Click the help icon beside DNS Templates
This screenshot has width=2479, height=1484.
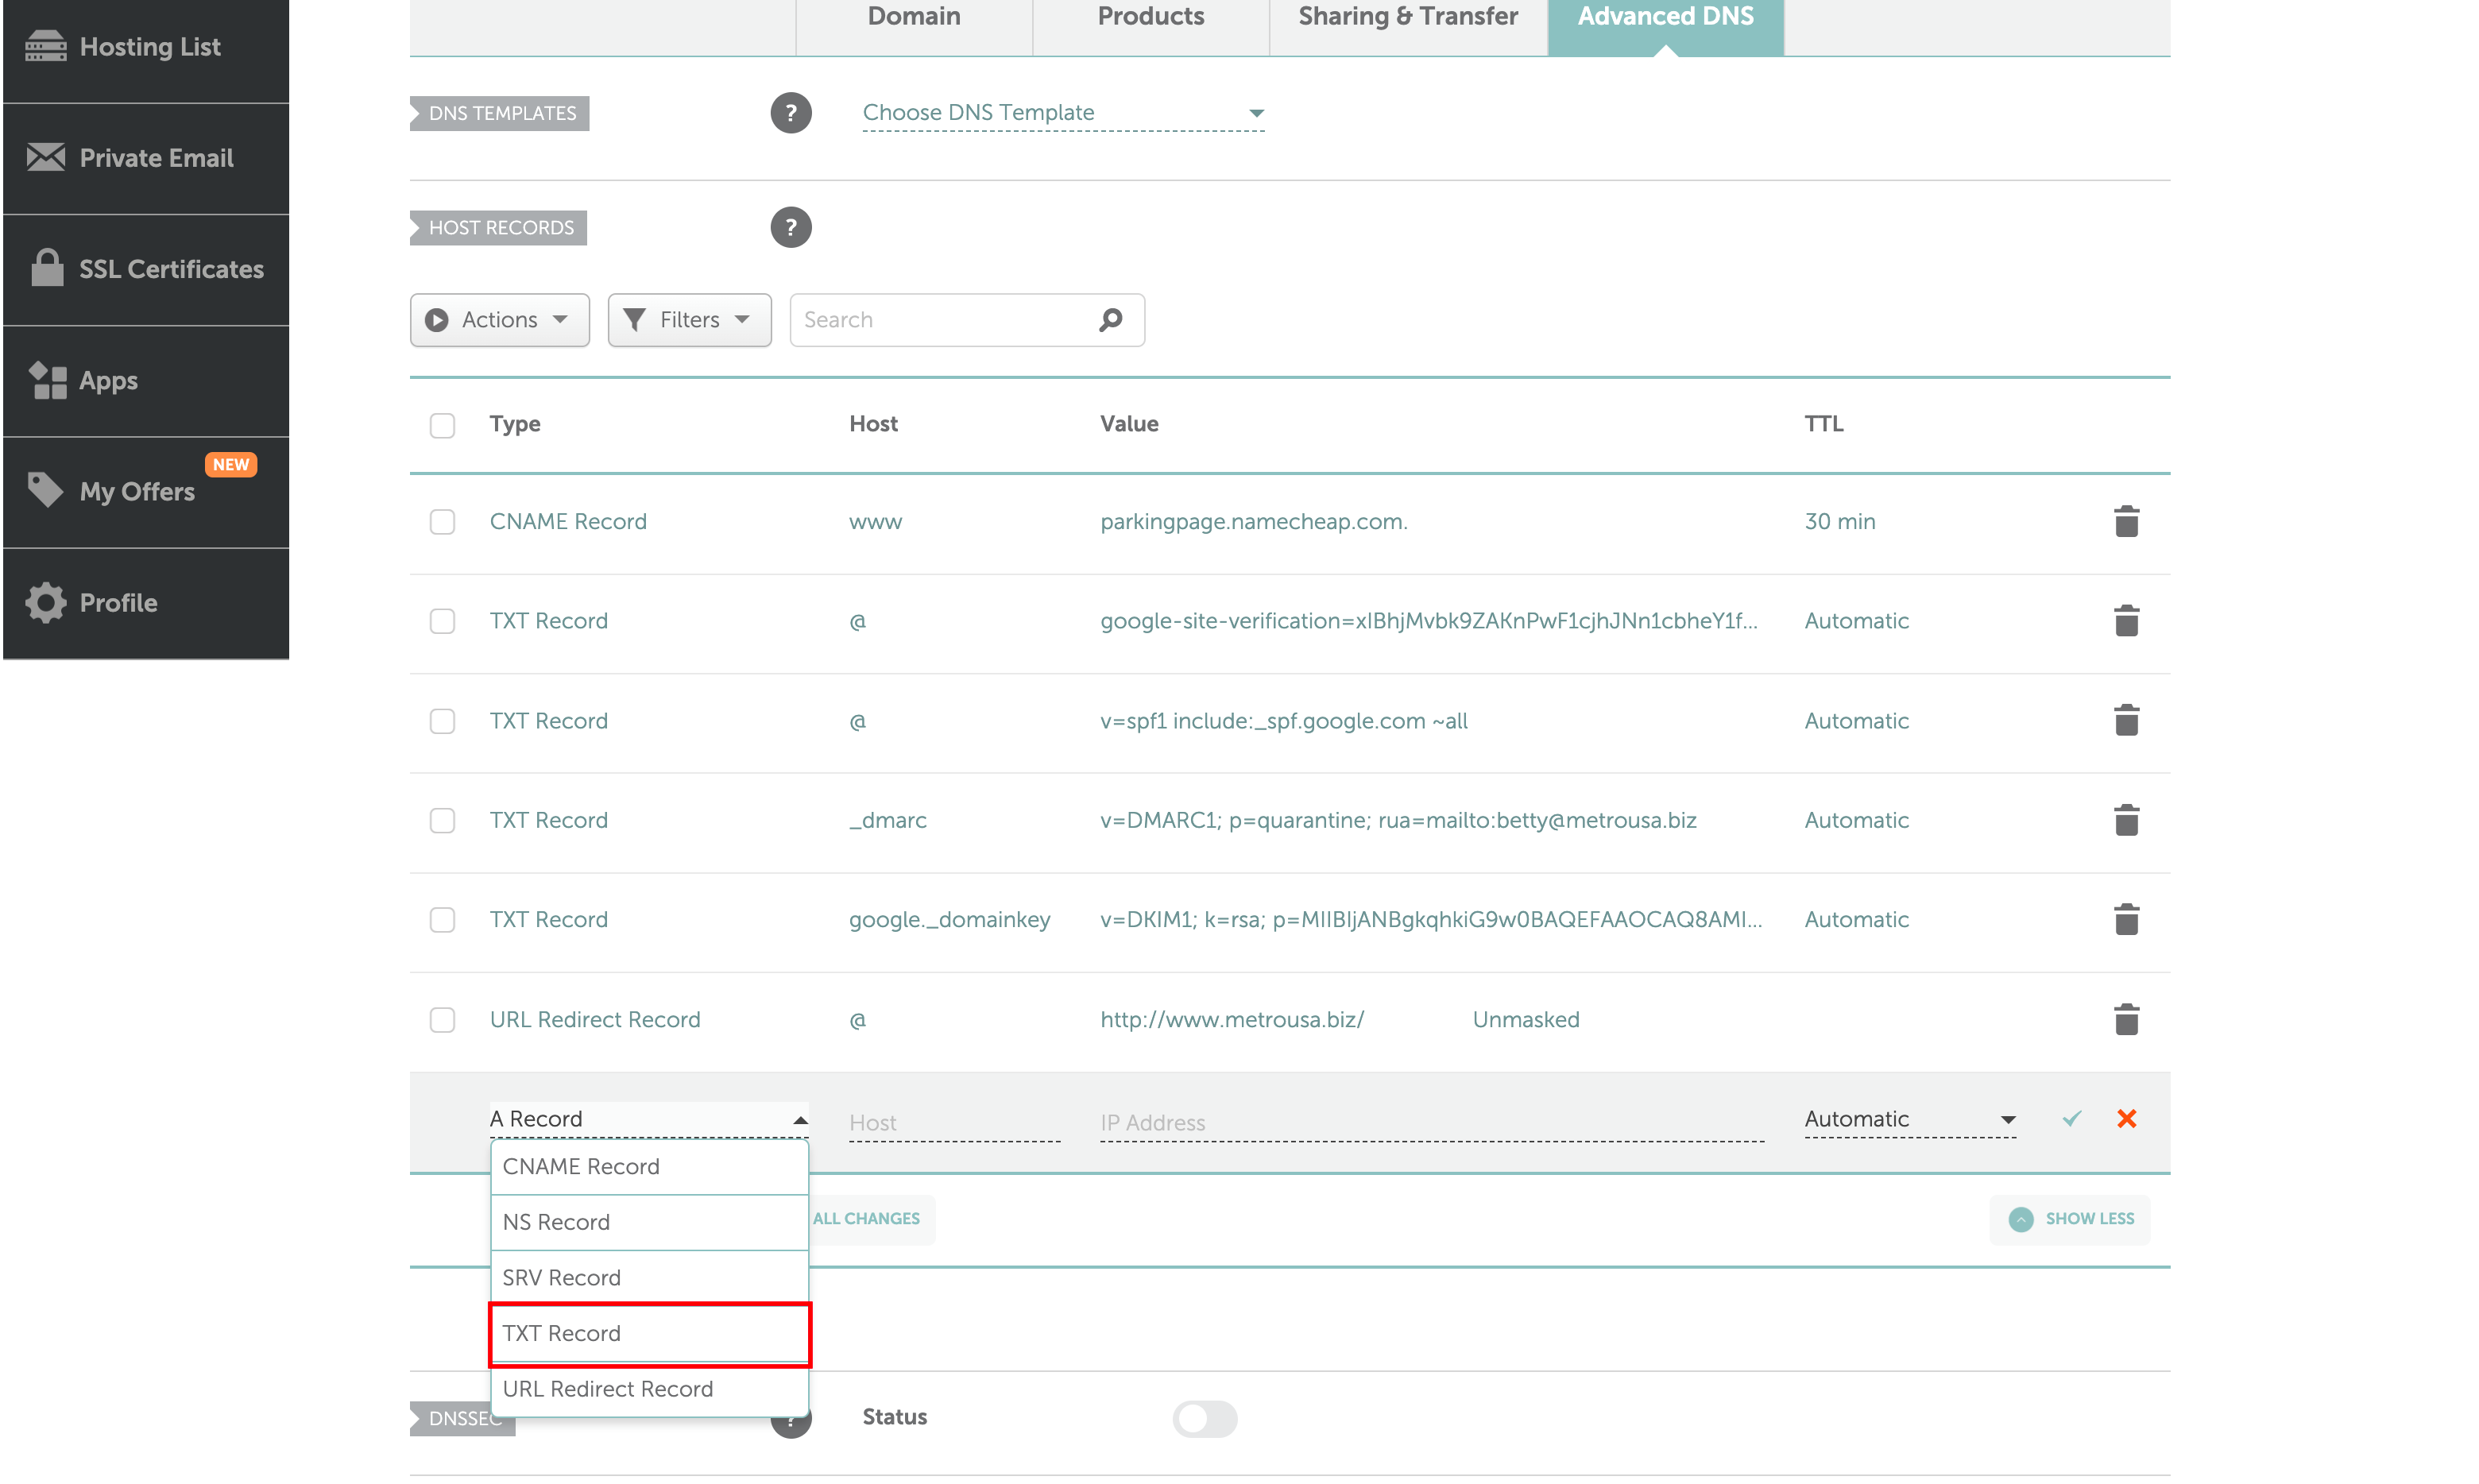pos(790,113)
